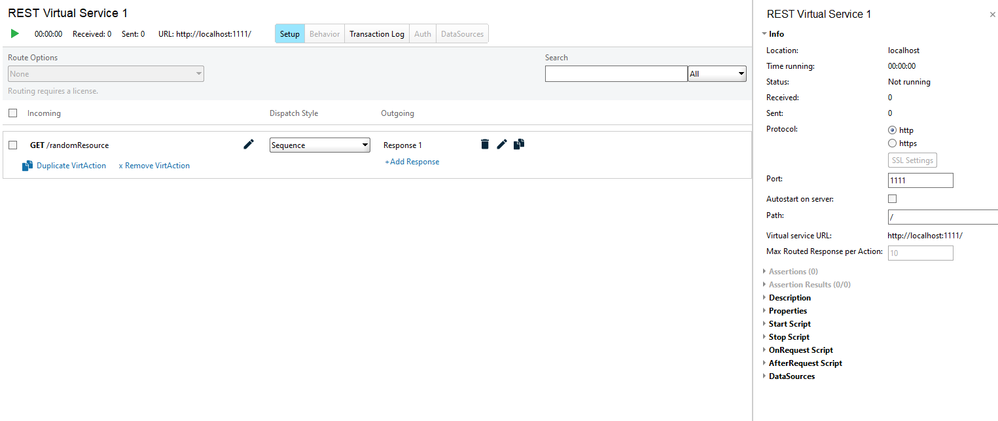Screen dimensions: 998x421
Task: Open the search filter All dropdown
Action: point(717,74)
